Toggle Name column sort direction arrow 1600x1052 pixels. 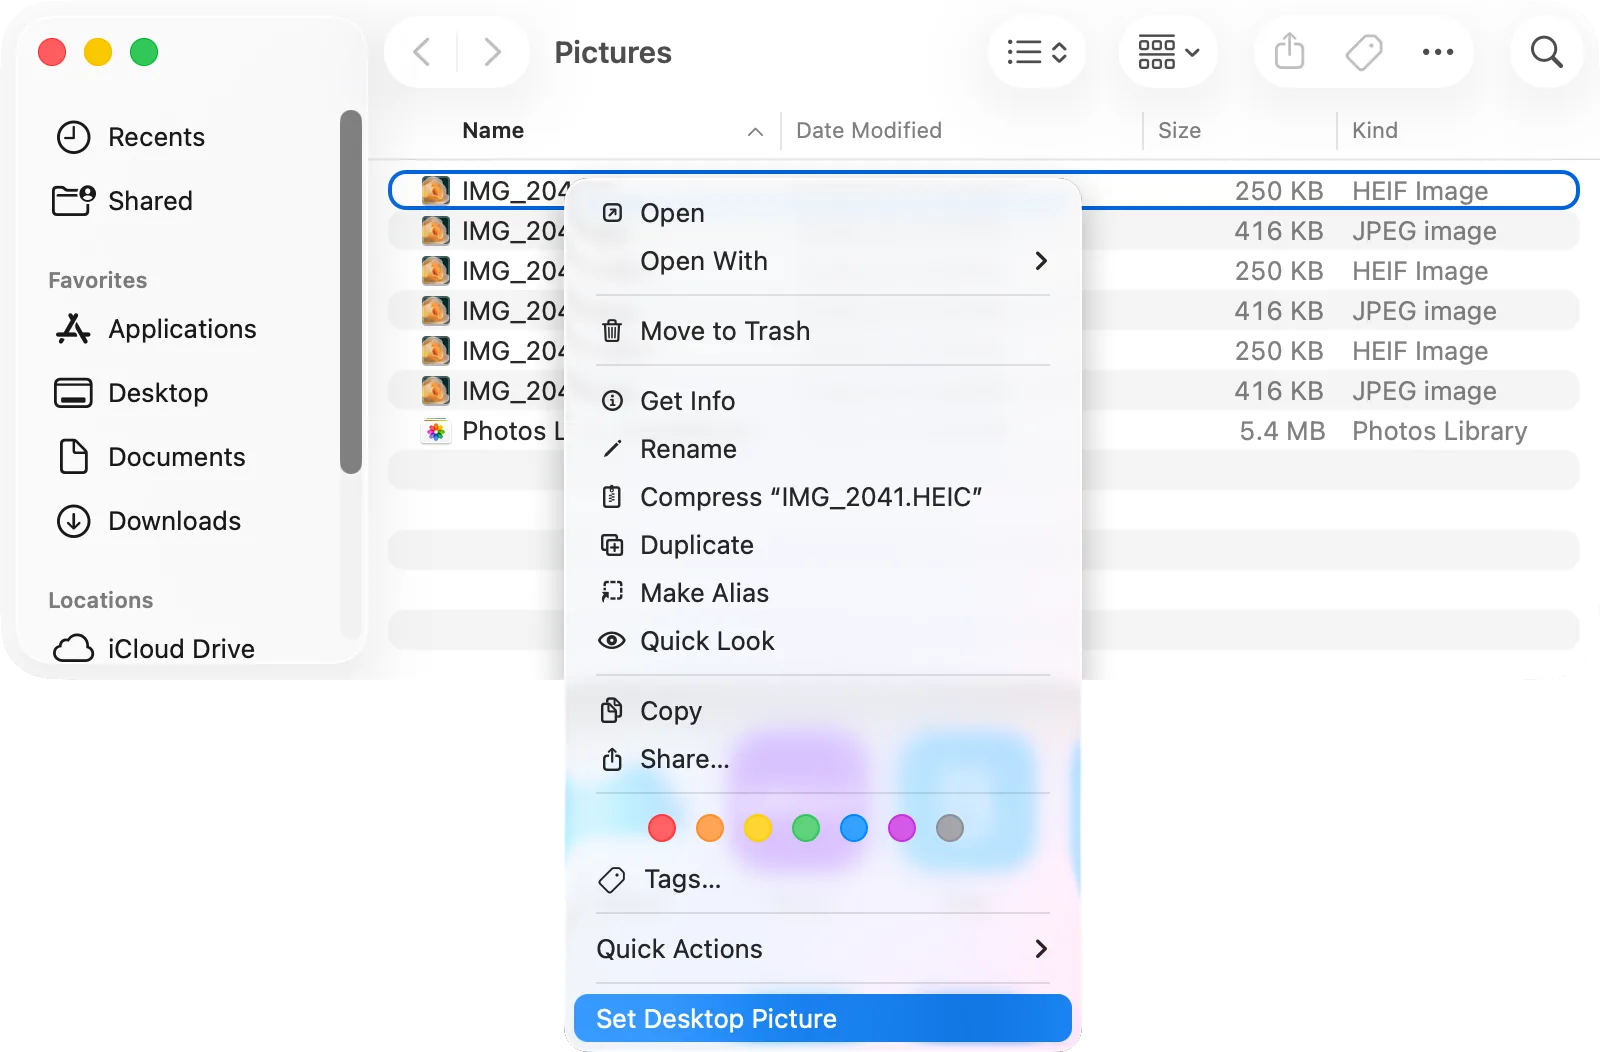[755, 131]
